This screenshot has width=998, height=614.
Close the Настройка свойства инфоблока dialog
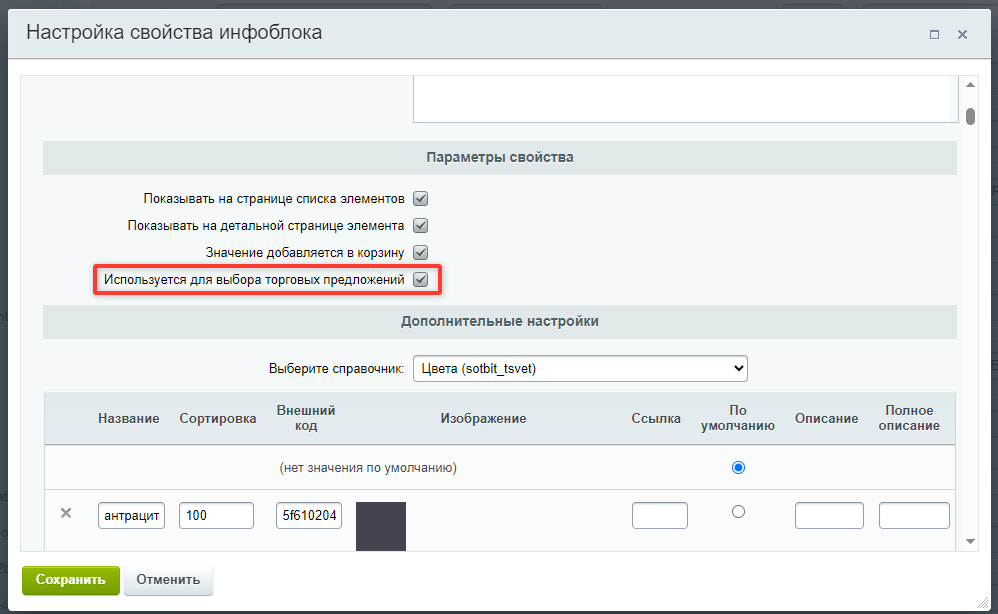click(962, 34)
